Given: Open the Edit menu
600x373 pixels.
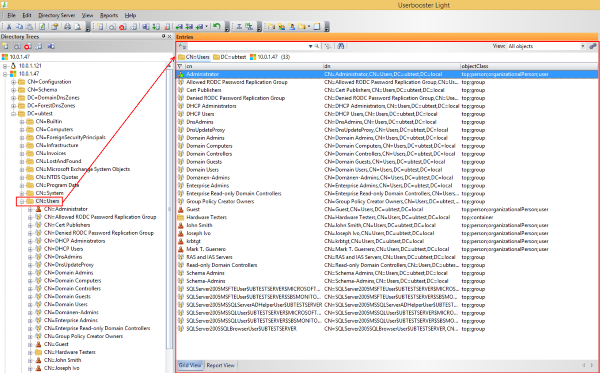Looking at the screenshot, I should tap(27, 15).
